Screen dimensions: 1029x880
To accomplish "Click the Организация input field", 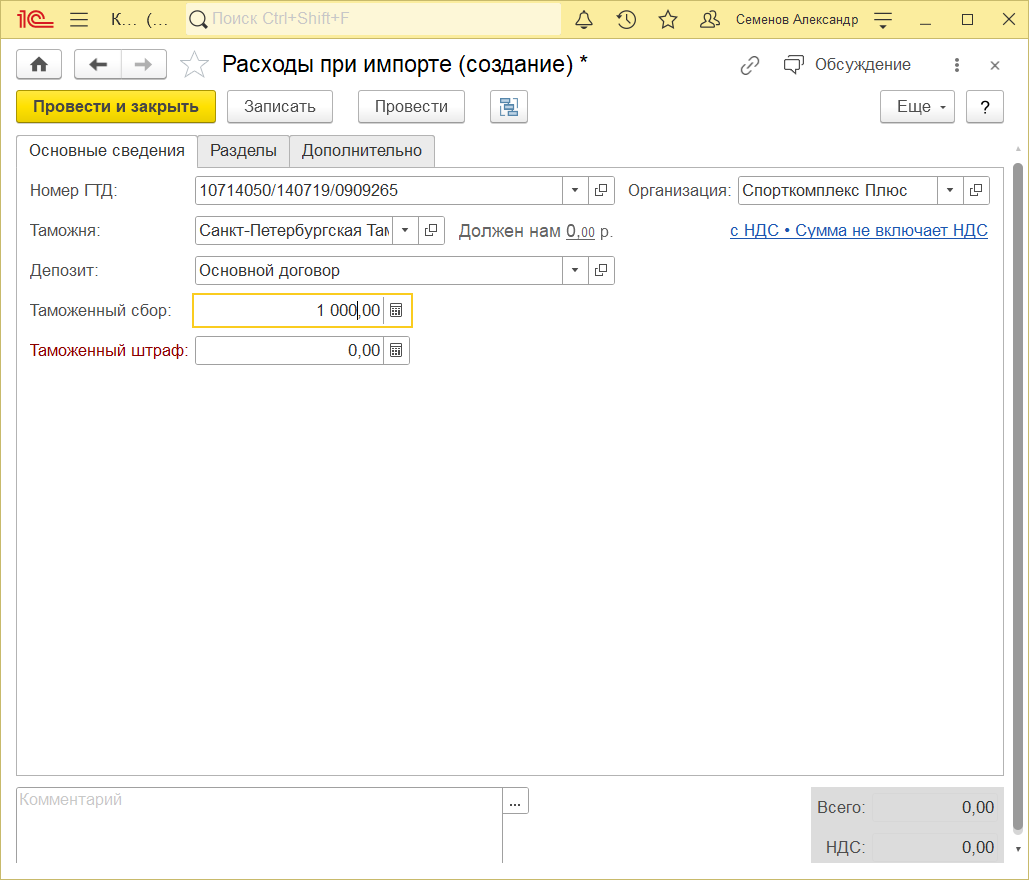I will coord(837,190).
